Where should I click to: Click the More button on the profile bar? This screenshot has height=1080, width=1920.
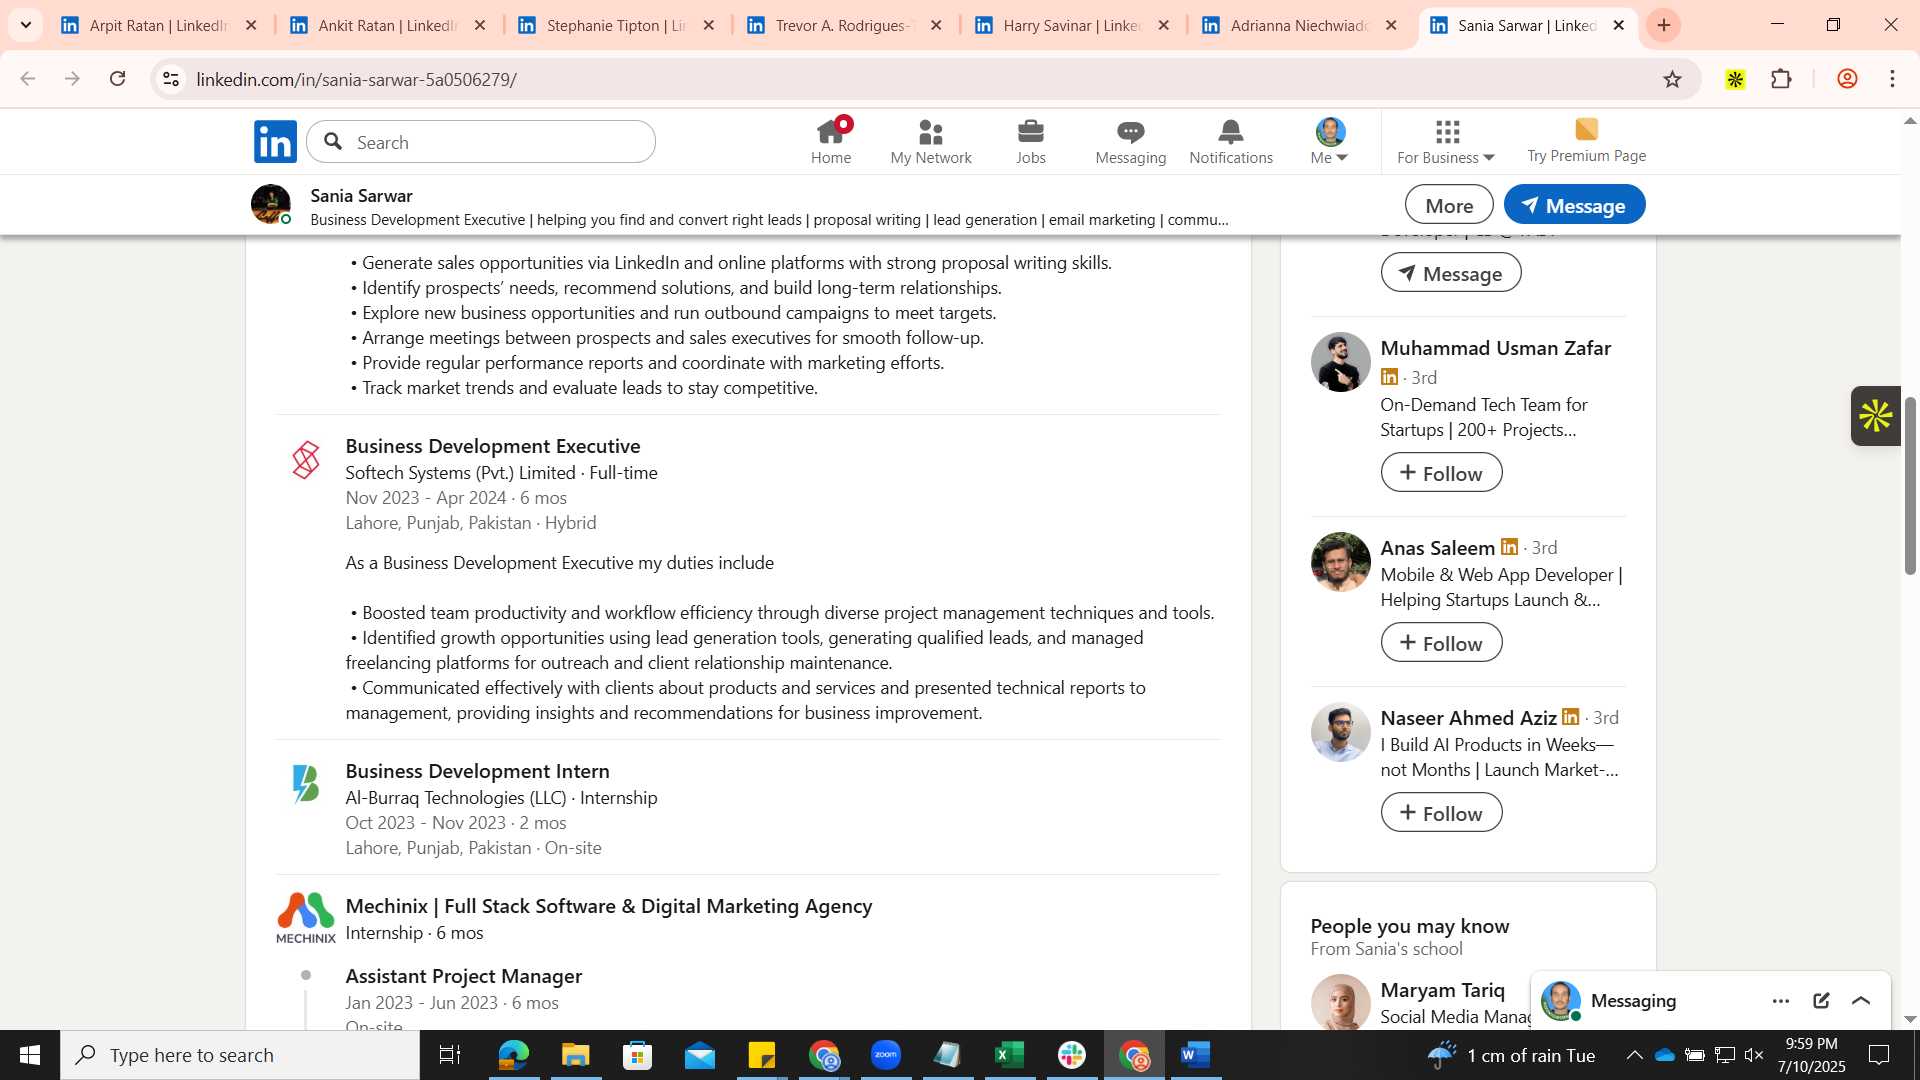click(x=1449, y=205)
